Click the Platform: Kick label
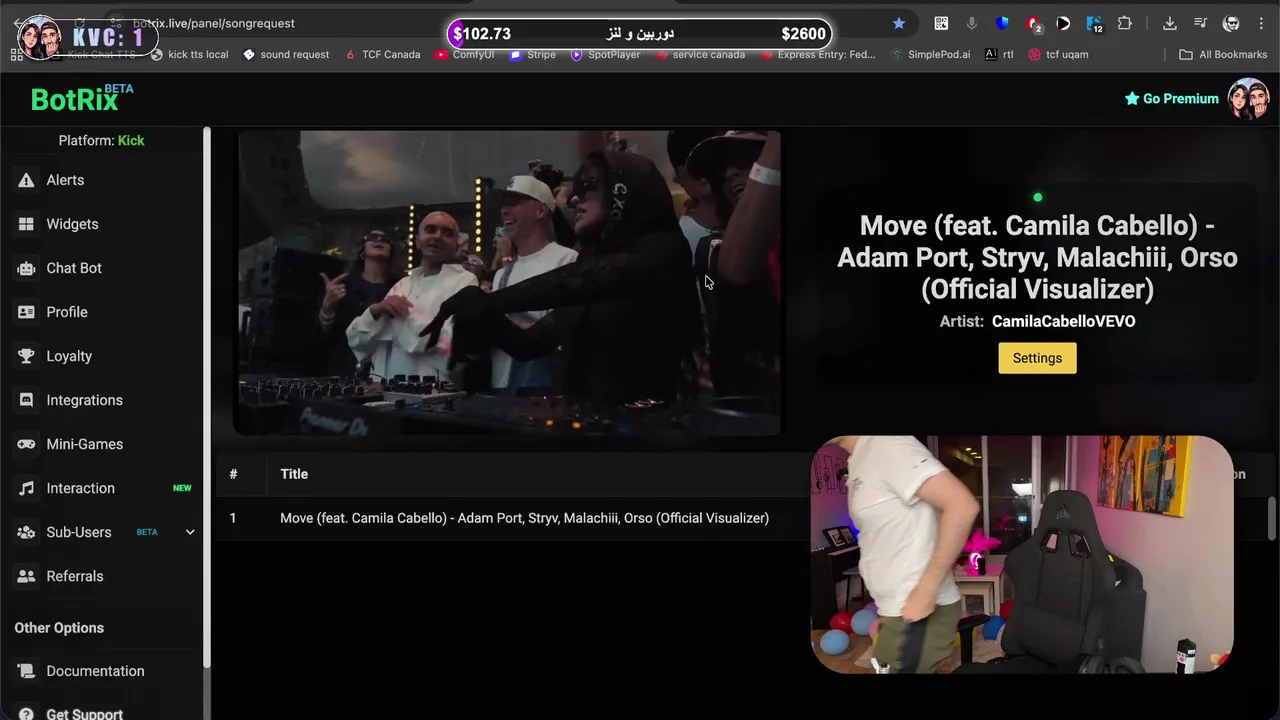 tap(101, 140)
